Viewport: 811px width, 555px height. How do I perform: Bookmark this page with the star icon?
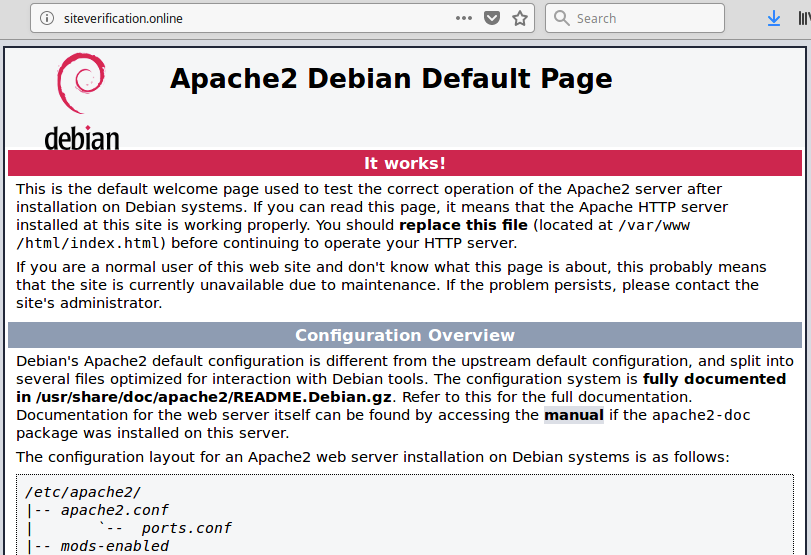(x=520, y=19)
